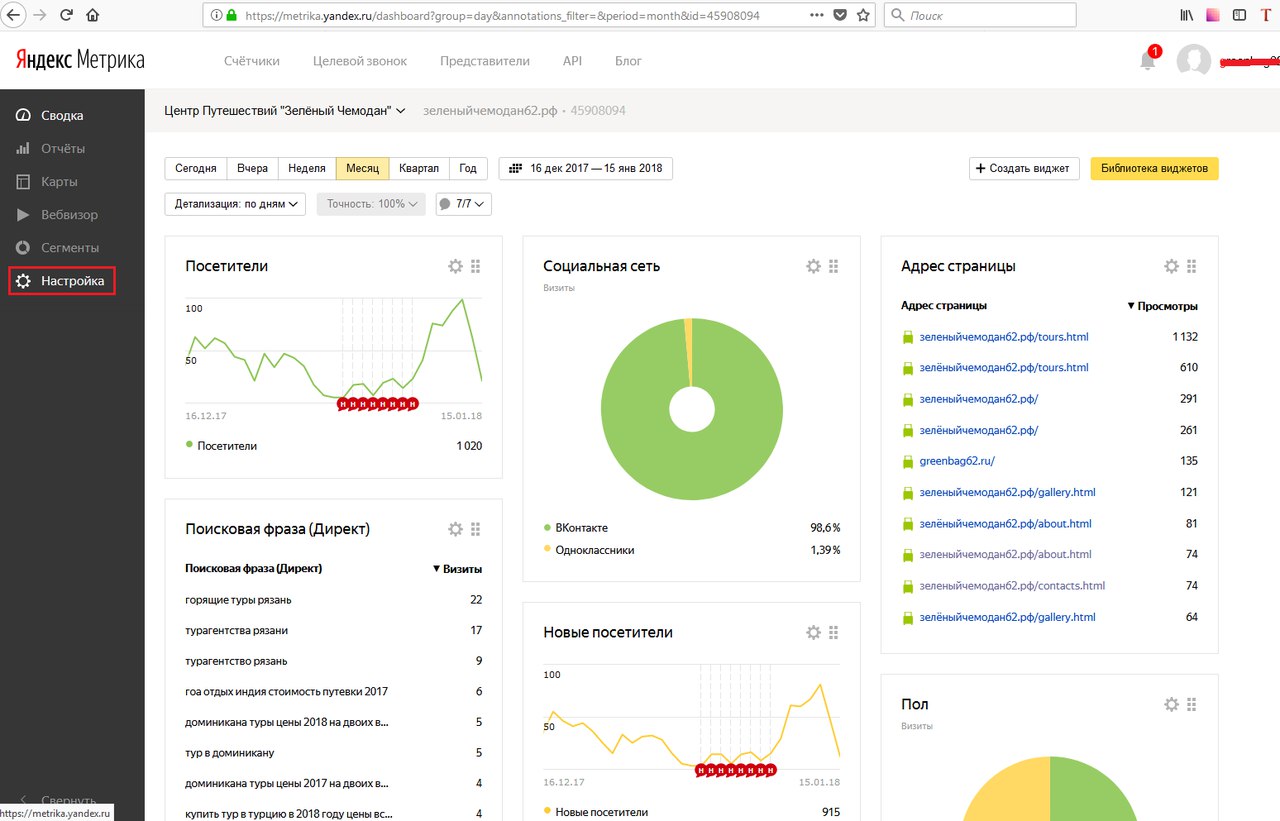Open gallery.html link with 121 views
The width and height of the screenshot is (1280, 821).
tap(1007, 492)
